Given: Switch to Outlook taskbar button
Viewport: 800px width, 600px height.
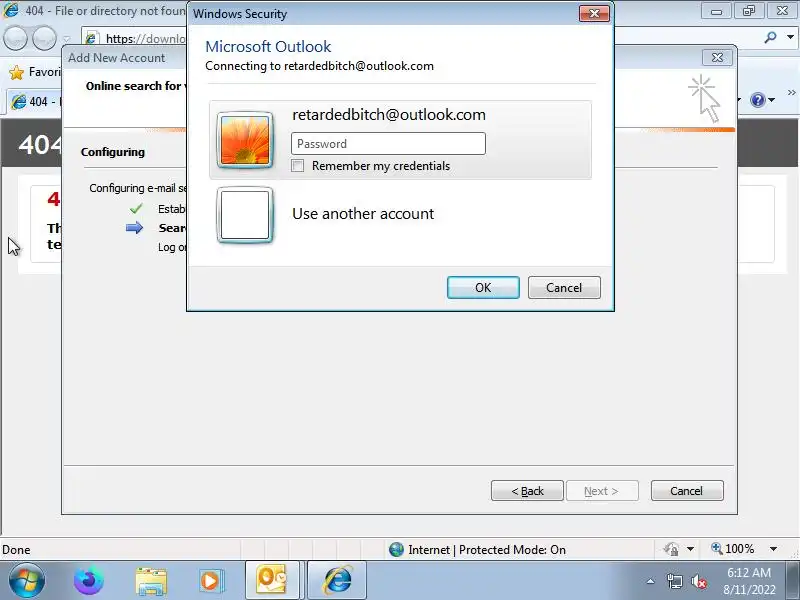Looking at the screenshot, I should pyautogui.click(x=272, y=580).
